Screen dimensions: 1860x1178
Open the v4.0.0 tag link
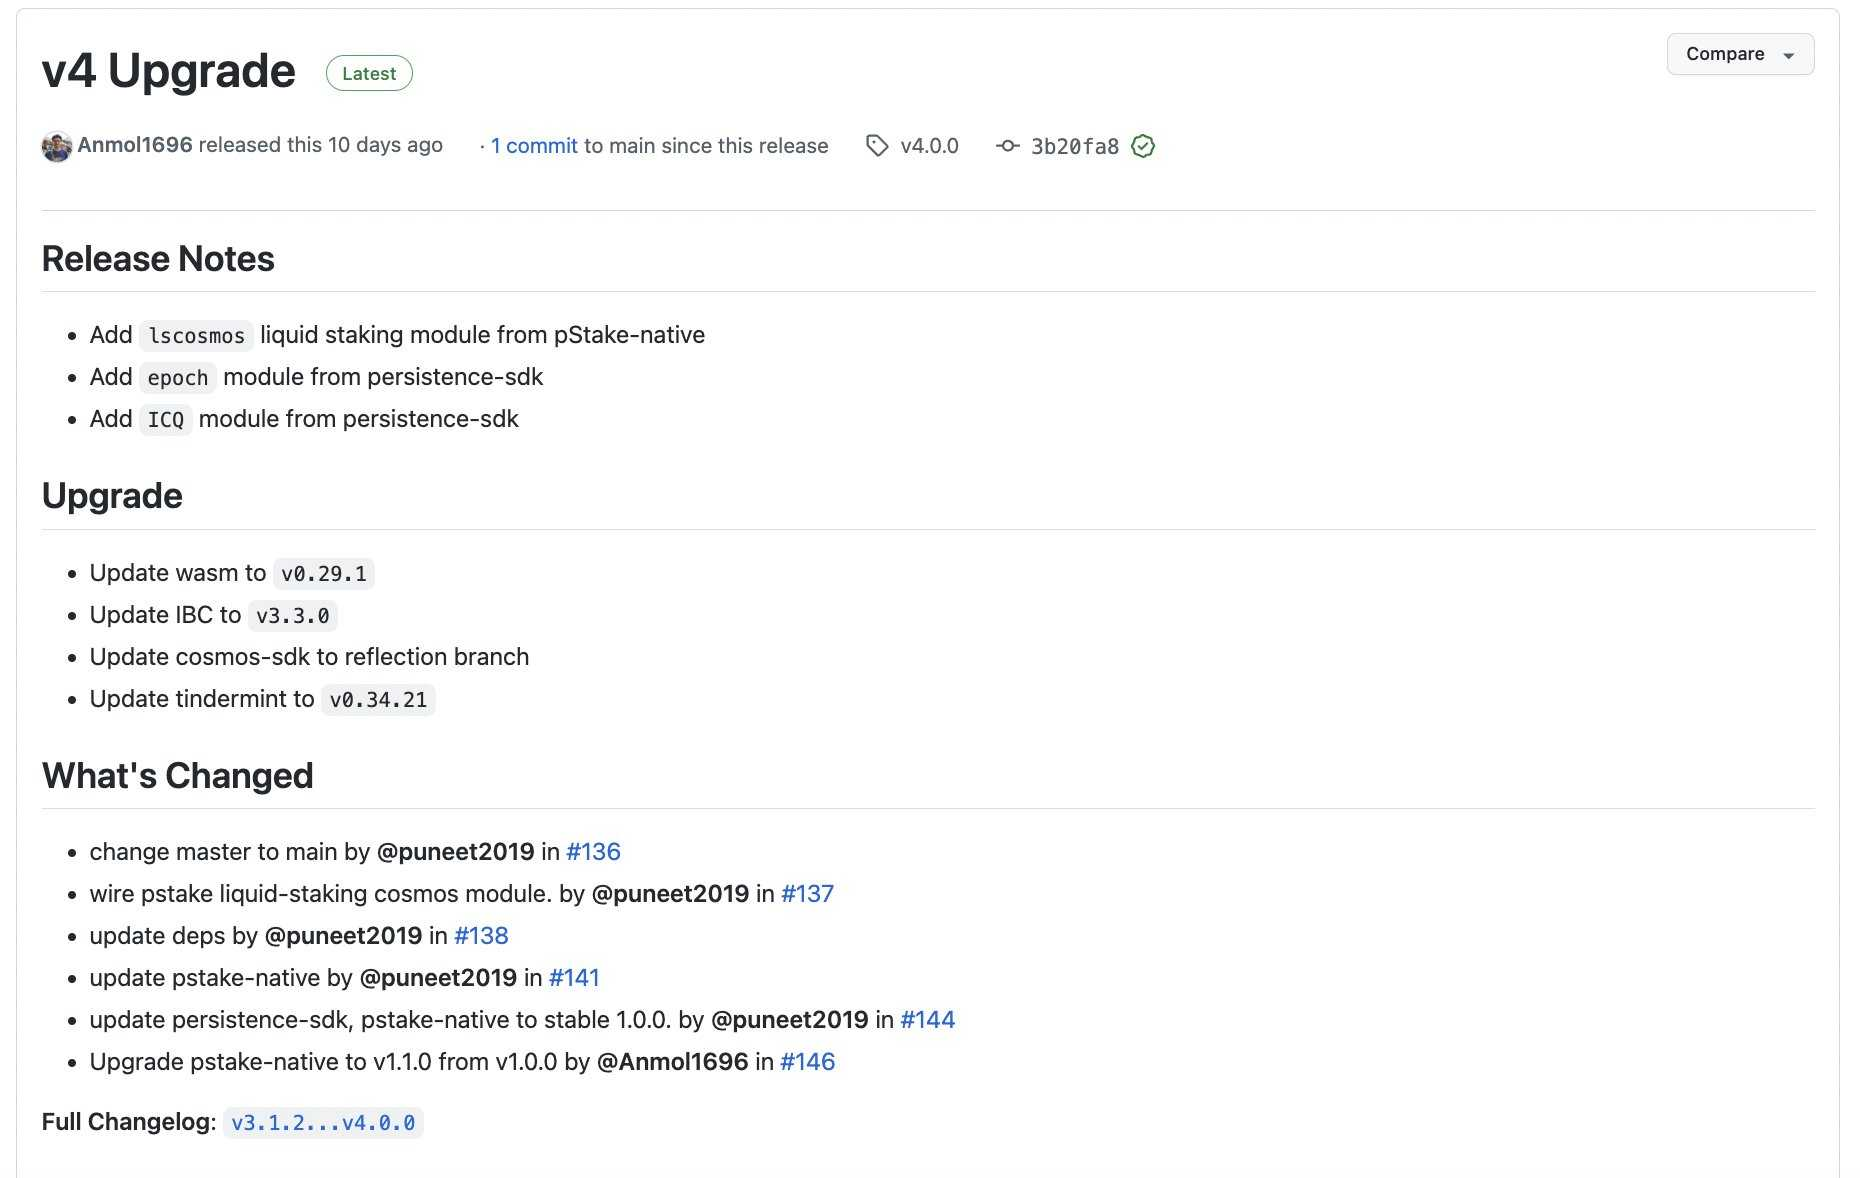[x=929, y=146]
